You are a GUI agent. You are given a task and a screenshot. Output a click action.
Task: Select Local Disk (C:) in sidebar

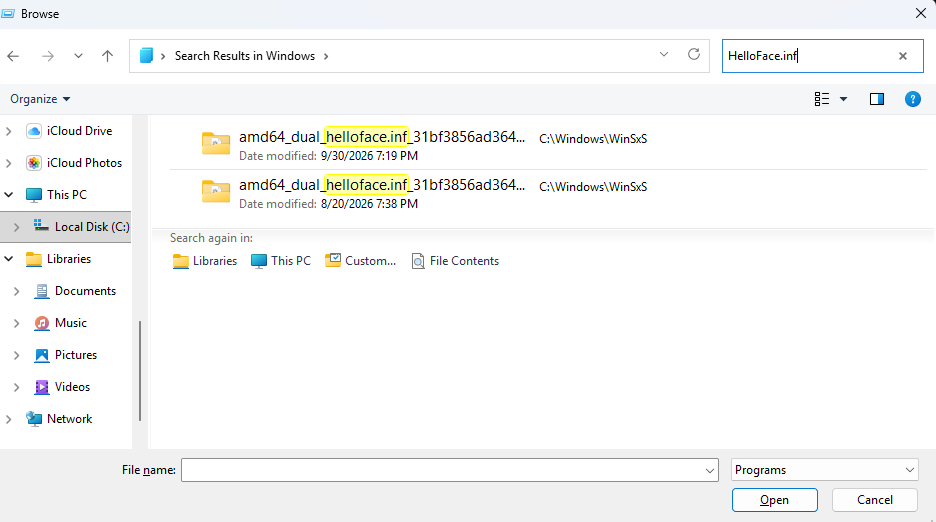tap(92, 227)
